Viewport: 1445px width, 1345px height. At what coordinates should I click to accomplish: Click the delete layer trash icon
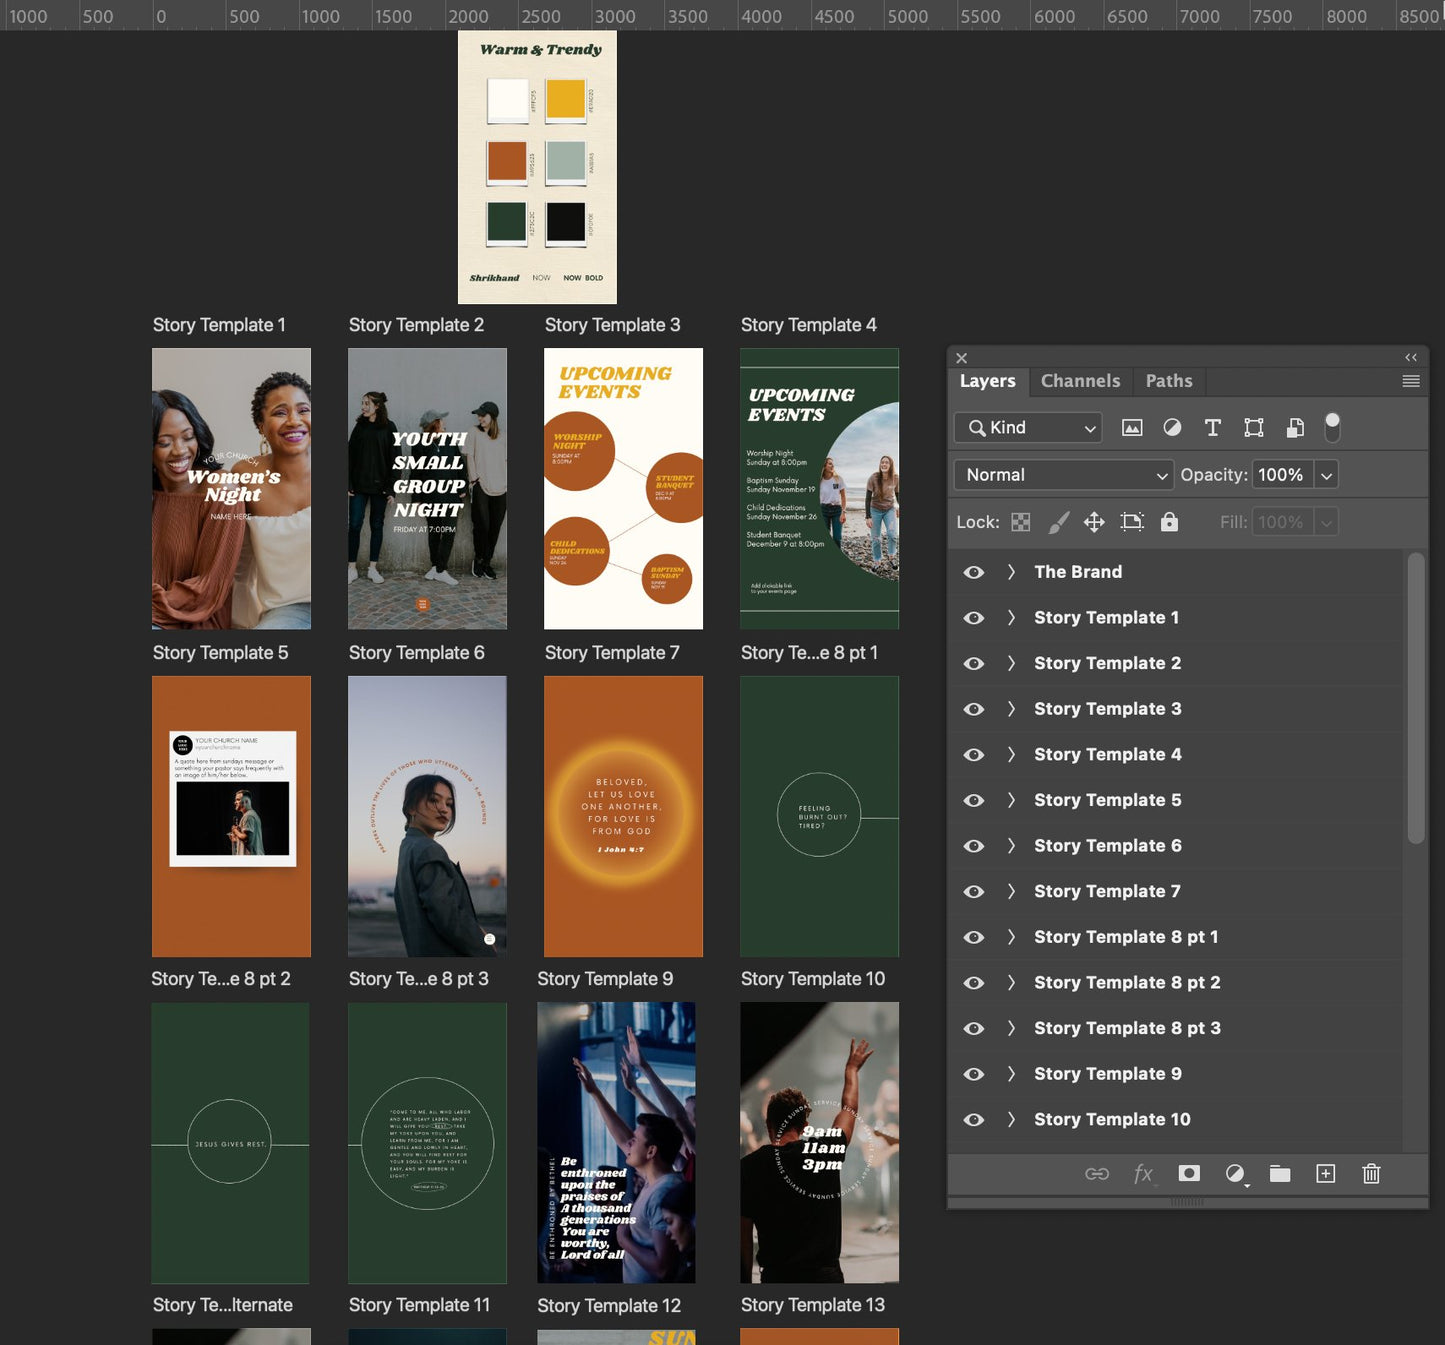(1371, 1174)
